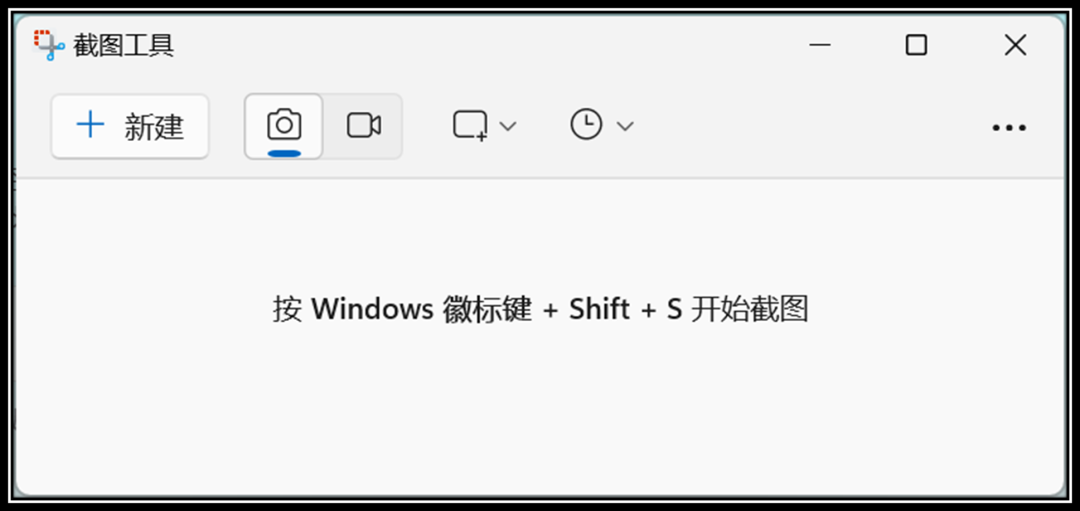The height and width of the screenshot is (511, 1080).
Task: Minimize the 截图工具 window
Action: coord(820,45)
